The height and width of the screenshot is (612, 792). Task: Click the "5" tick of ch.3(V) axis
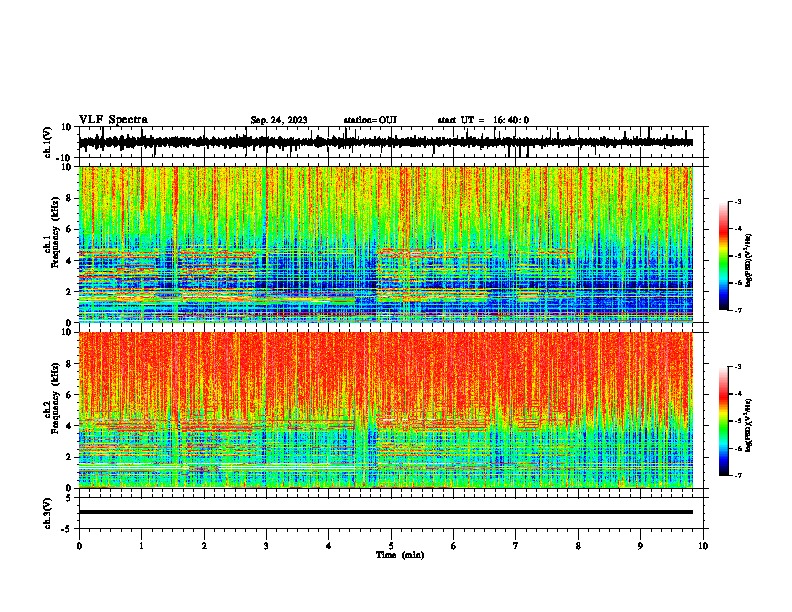coord(69,497)
